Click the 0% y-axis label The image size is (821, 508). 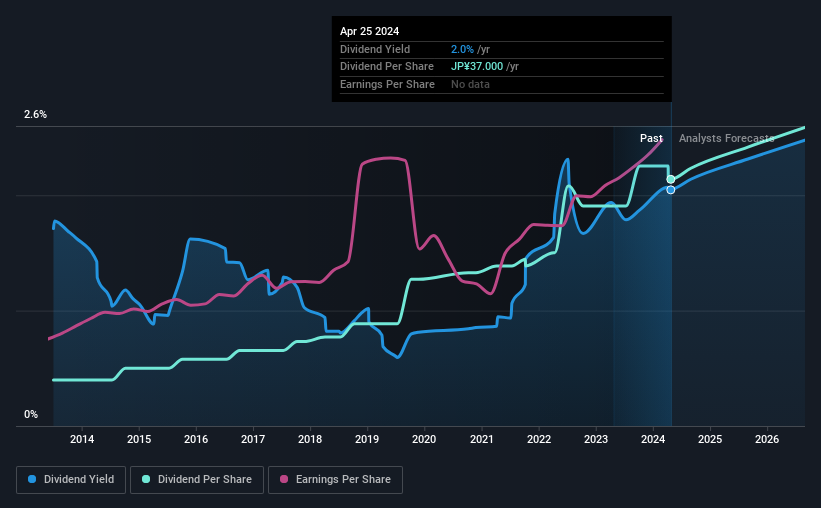(31, 415)
